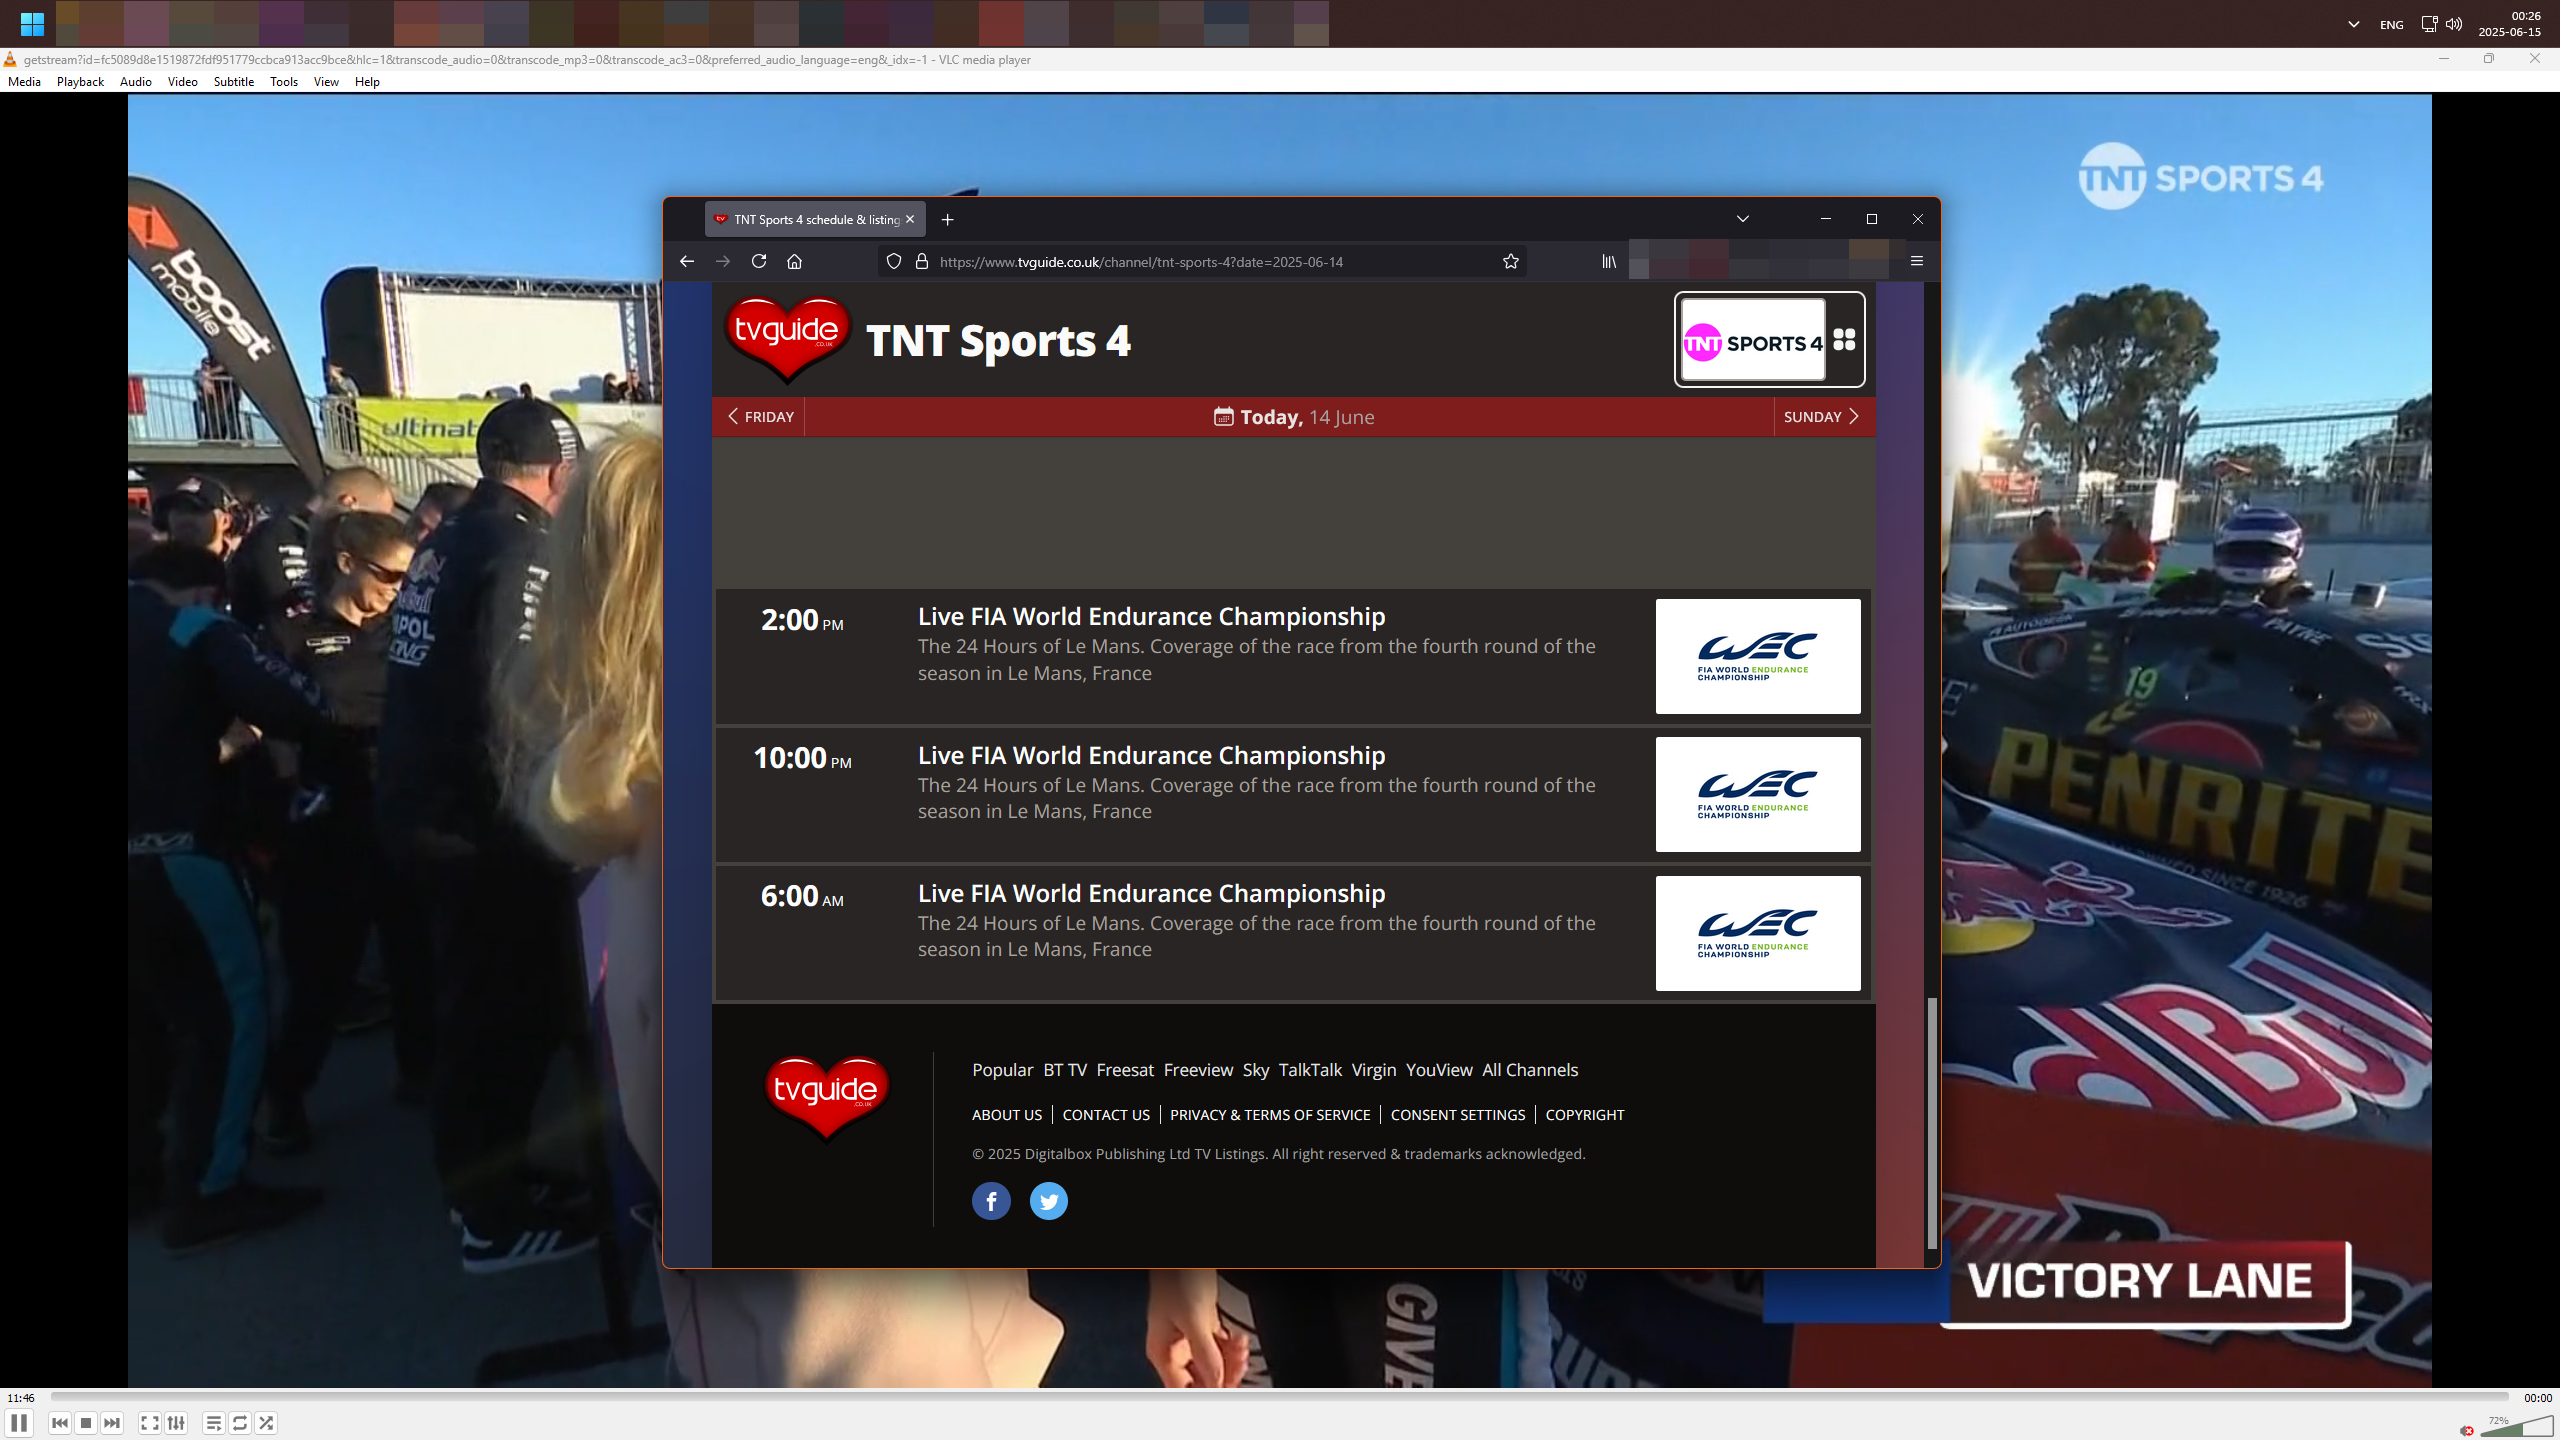Select the TNT Sports 4 schedule tab
Screen dimensions: 2560x1440
pos(815,219)
